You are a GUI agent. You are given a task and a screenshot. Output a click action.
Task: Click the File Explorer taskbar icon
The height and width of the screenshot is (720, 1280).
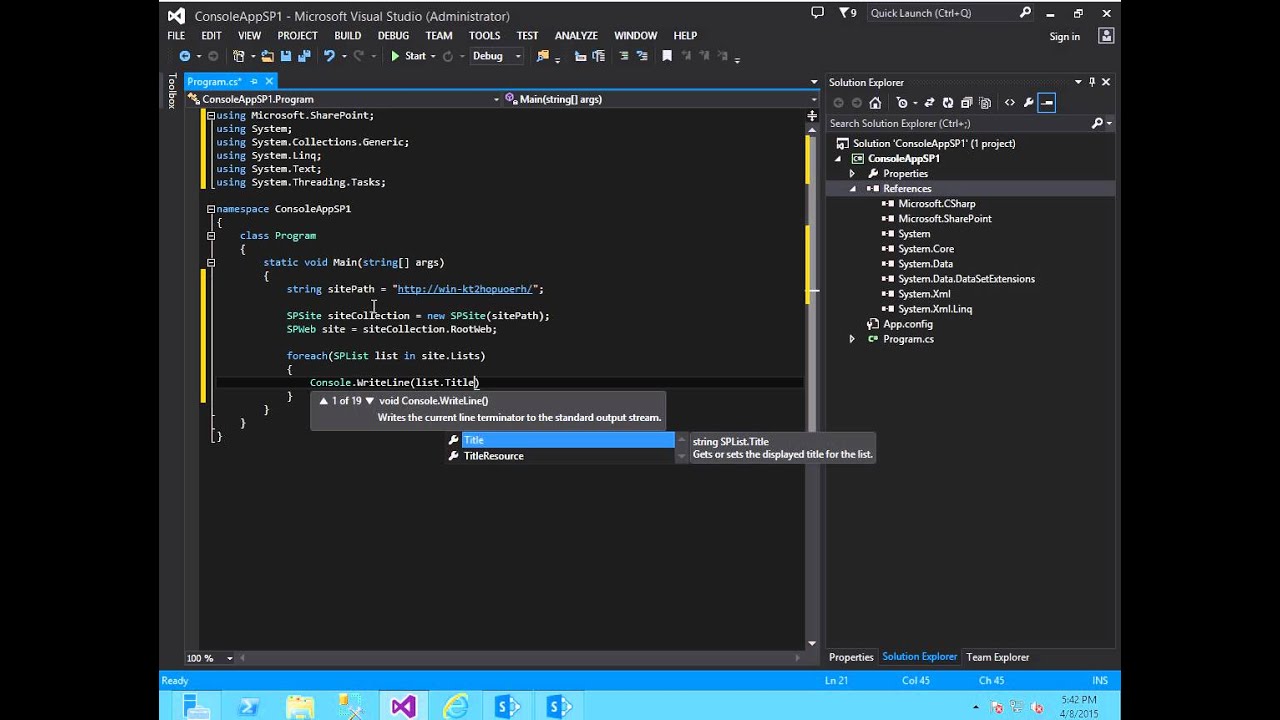point(299,706)
